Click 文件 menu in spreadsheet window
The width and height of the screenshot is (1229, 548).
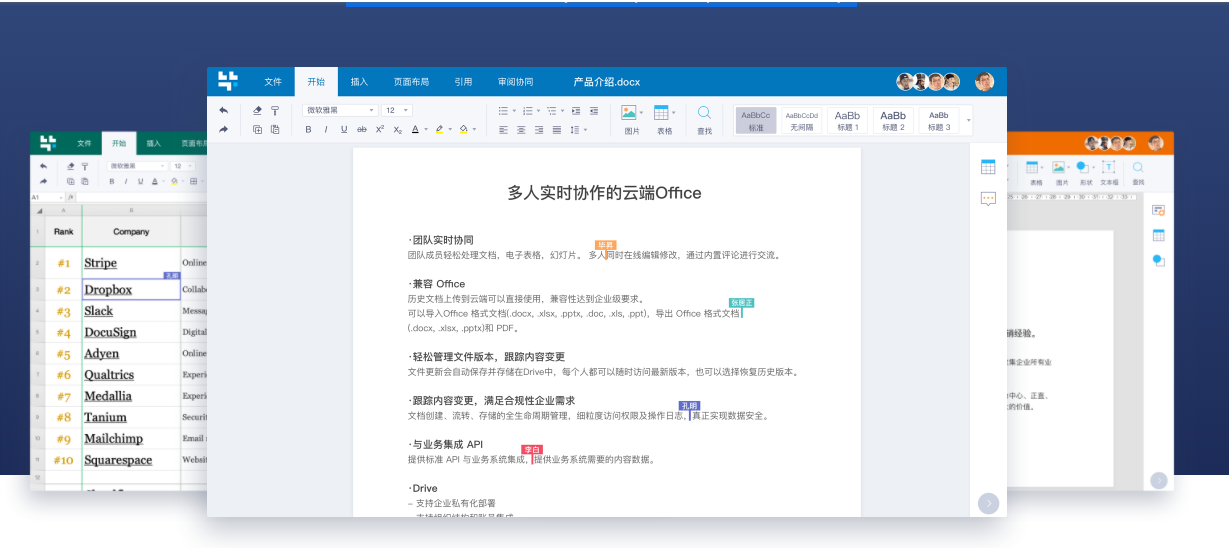pos(84,143)
